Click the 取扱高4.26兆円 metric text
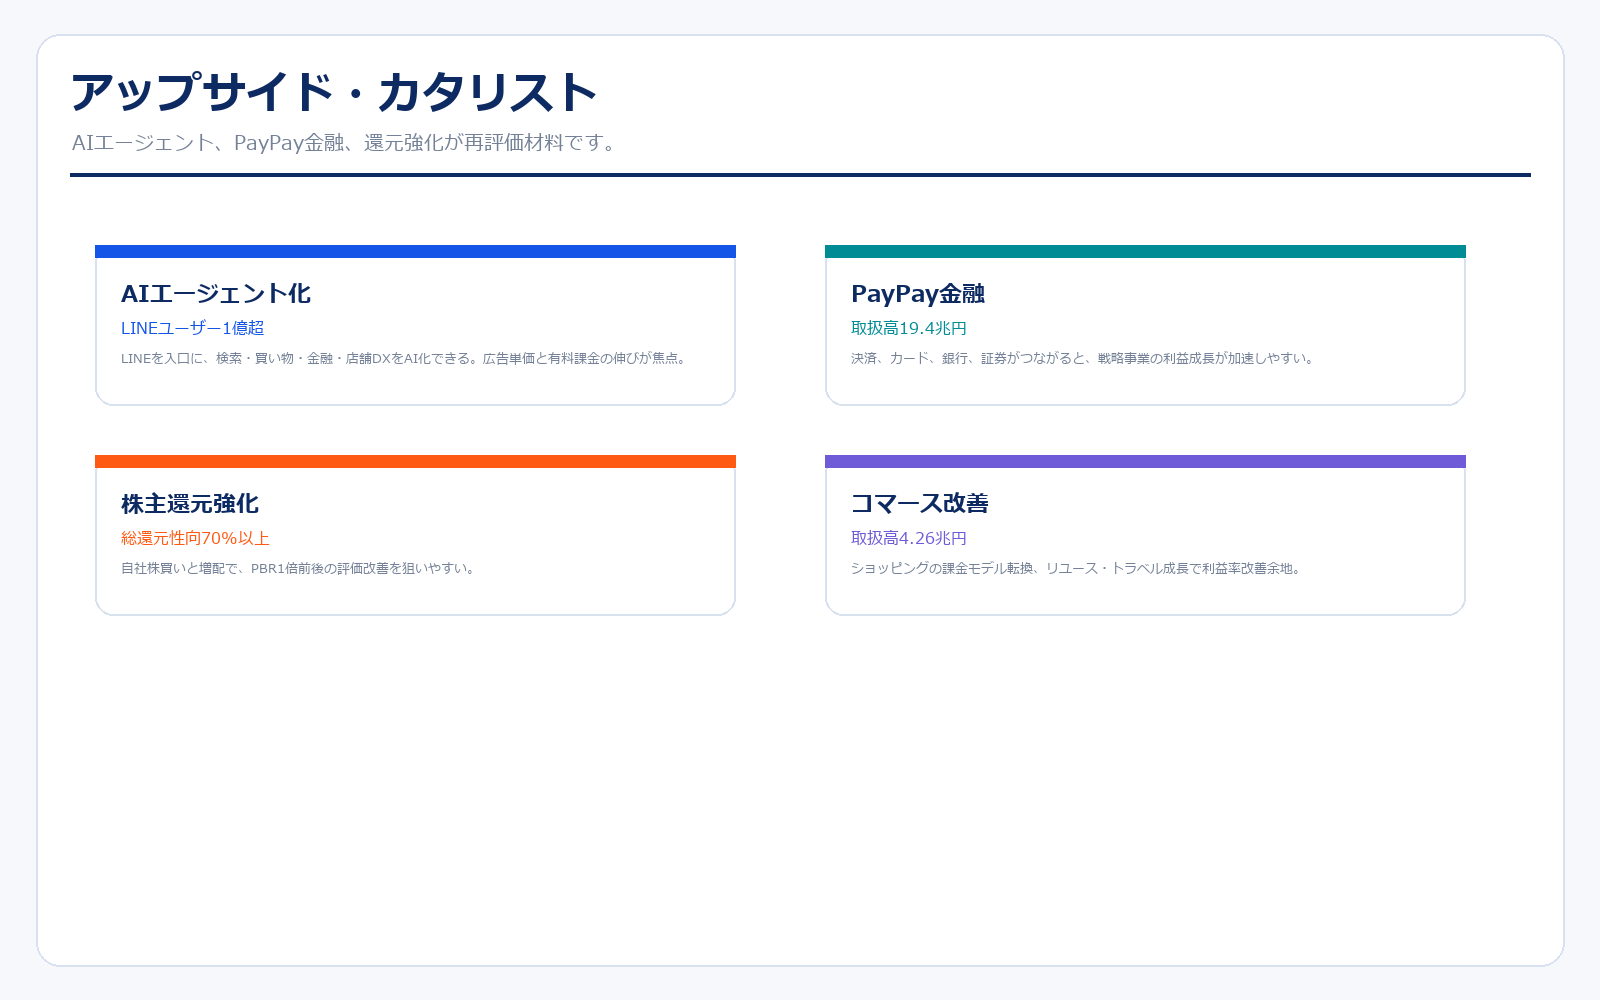Screen dimensions: 1600x1000 [x=909, y=538]
